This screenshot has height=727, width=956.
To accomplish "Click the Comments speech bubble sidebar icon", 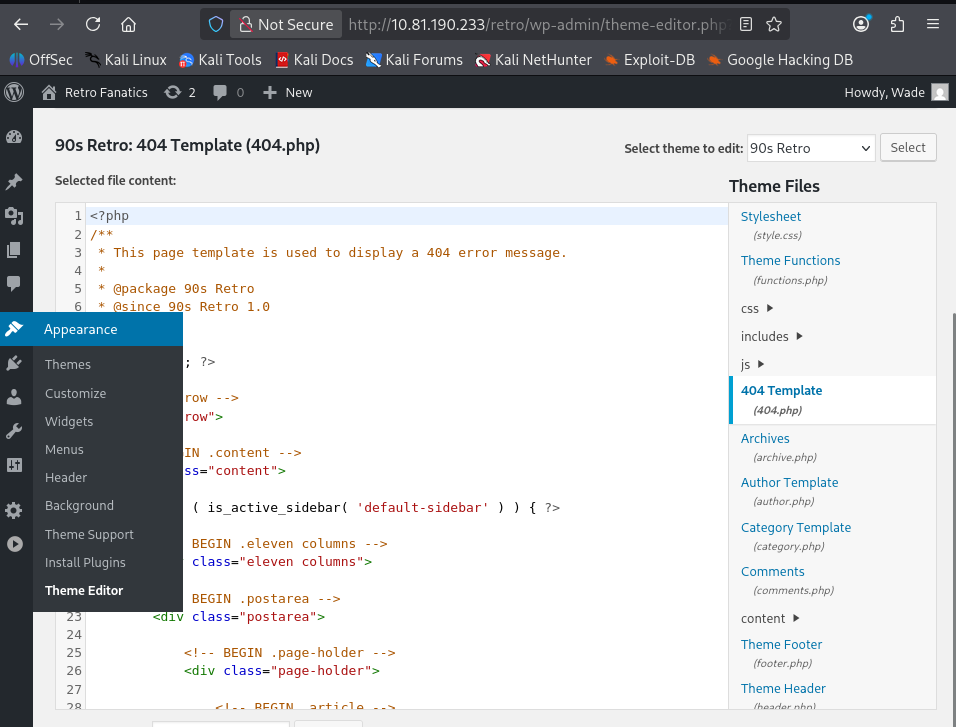I will coord(14,283).
